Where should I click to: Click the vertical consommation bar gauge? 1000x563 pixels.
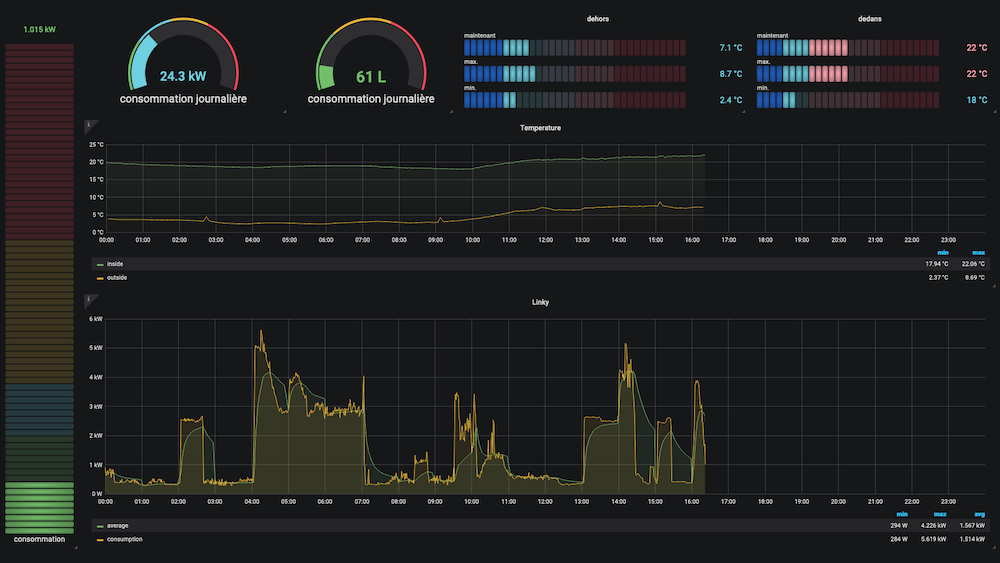[40, 288]
